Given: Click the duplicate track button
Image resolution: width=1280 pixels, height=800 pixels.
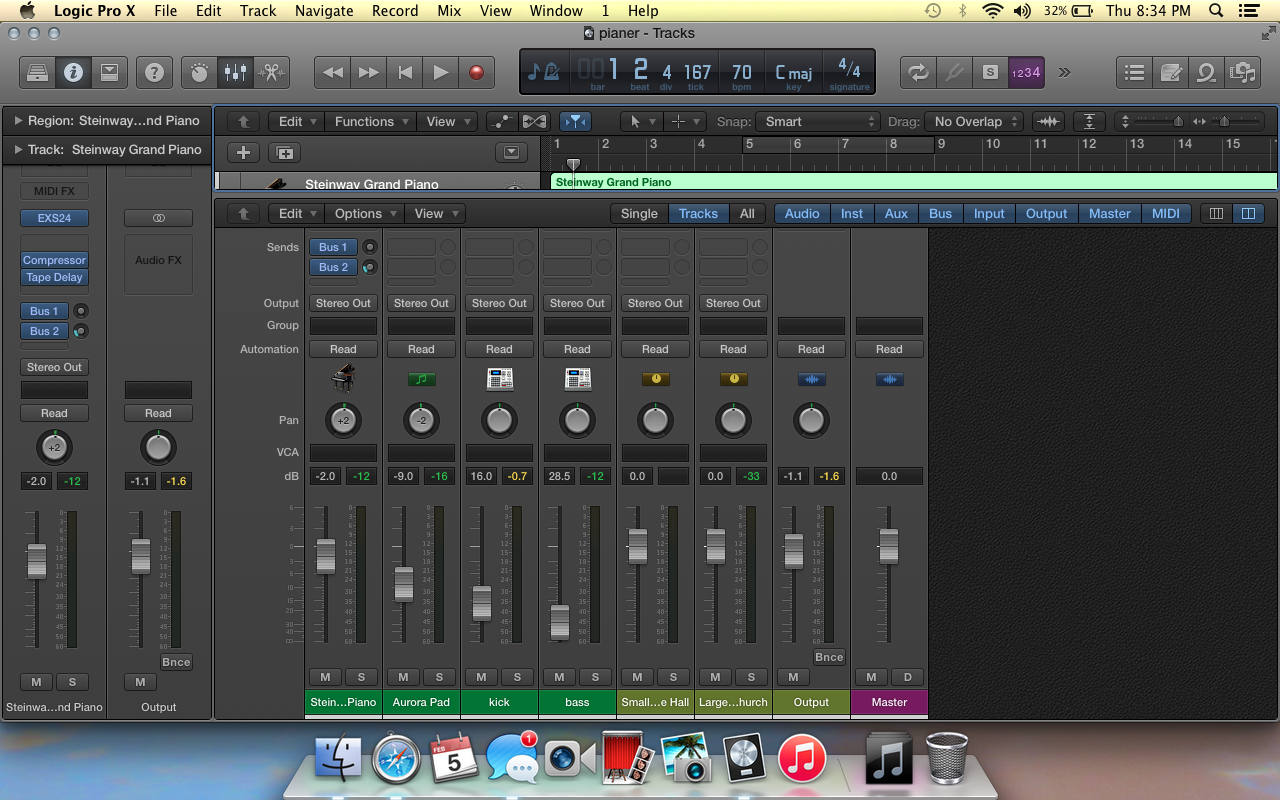Looking at the screenshot, I should 285,153.
